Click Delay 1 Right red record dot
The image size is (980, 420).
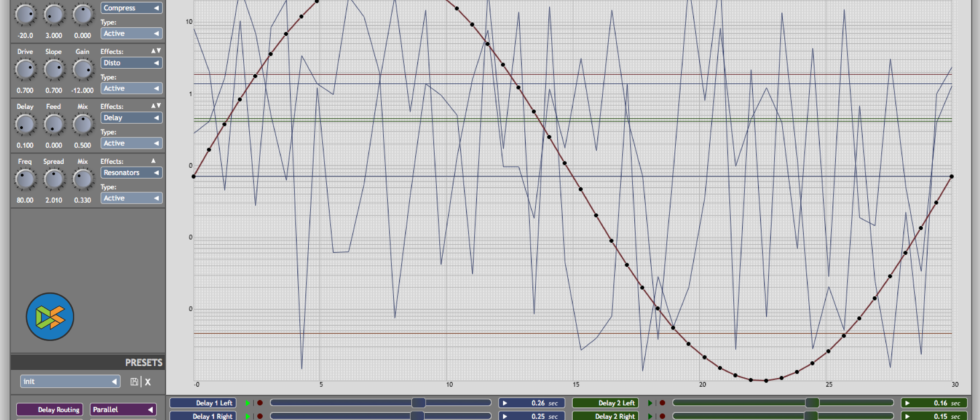[x=259, y=416]
